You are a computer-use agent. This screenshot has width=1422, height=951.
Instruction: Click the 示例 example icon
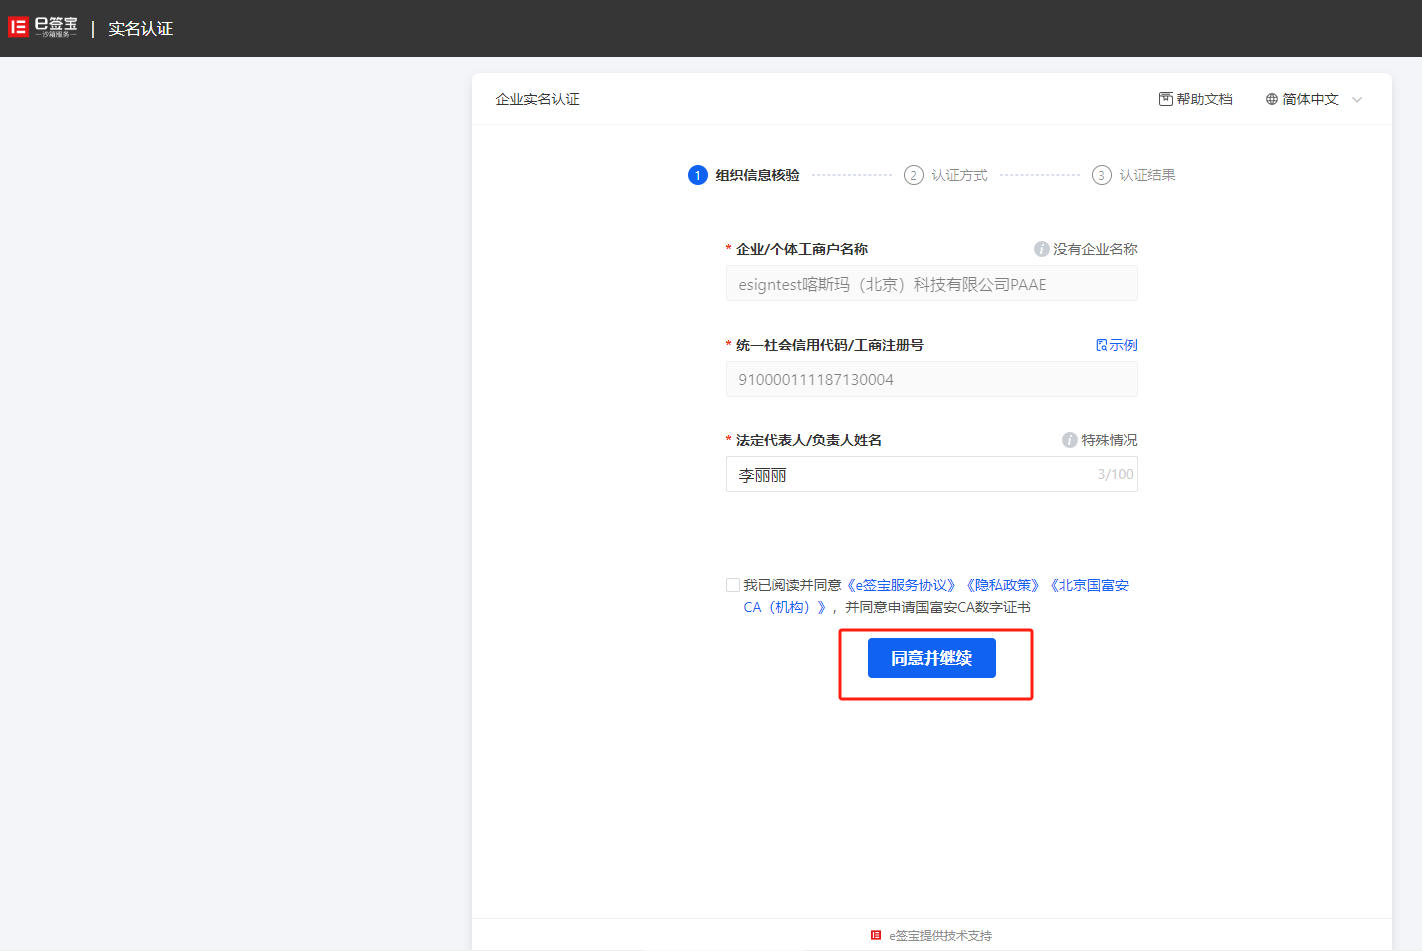tap(1102, 345)
